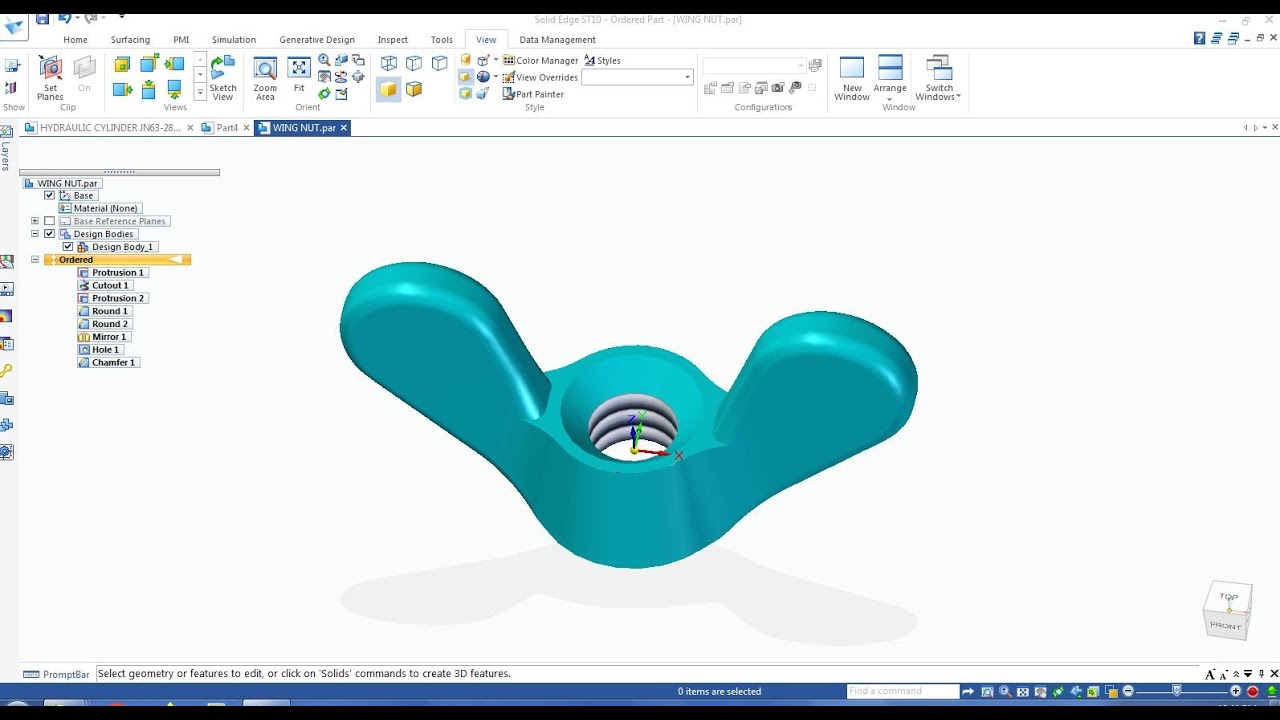Click the zoom slider handle

point(1177,691)
